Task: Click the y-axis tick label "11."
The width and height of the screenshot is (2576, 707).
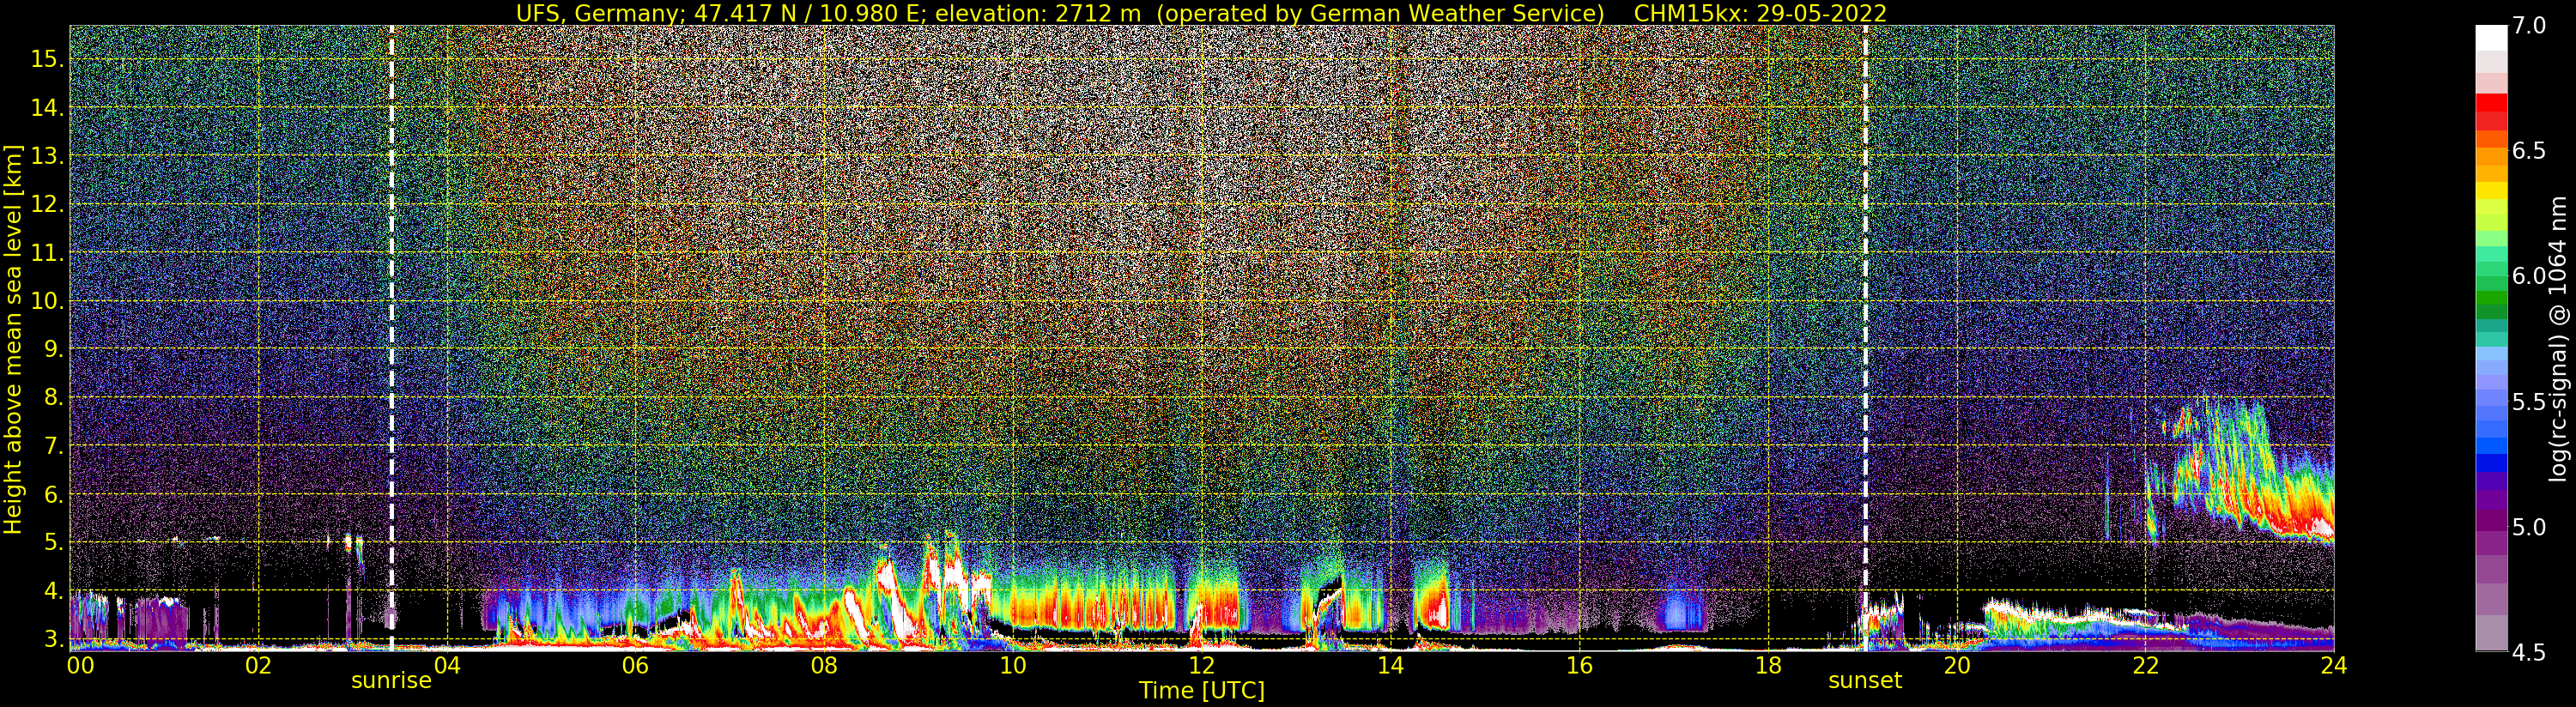Action: coord(47,253)
